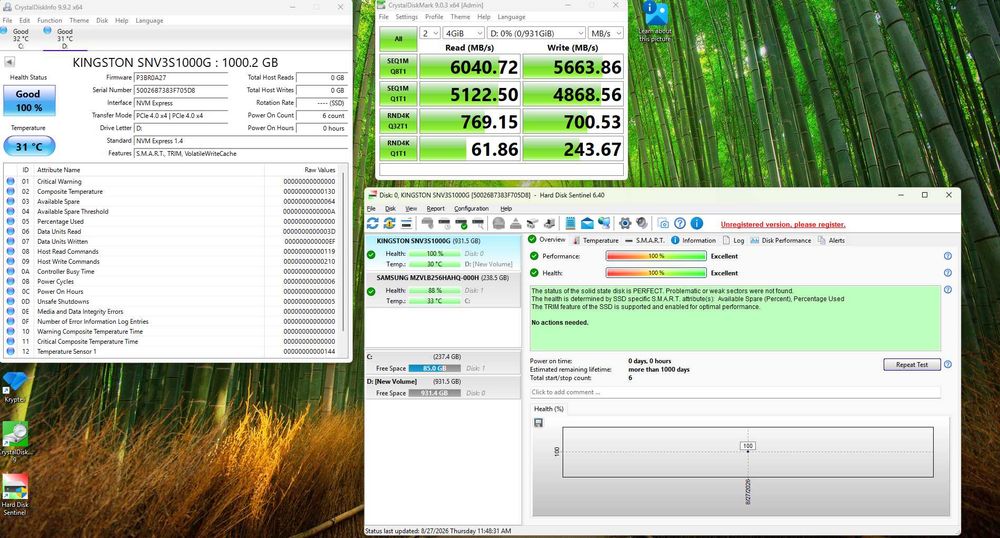
Task: Click the refresh-with-warning icon in Hard Disk Sentinel
Action: (x=389, y=223)
